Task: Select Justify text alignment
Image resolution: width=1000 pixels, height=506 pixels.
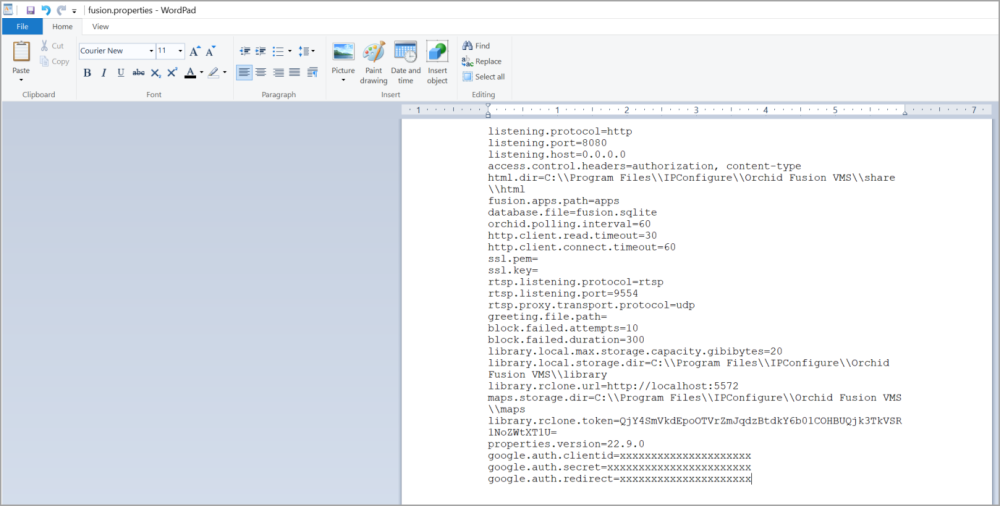Action: pos(294,73)
